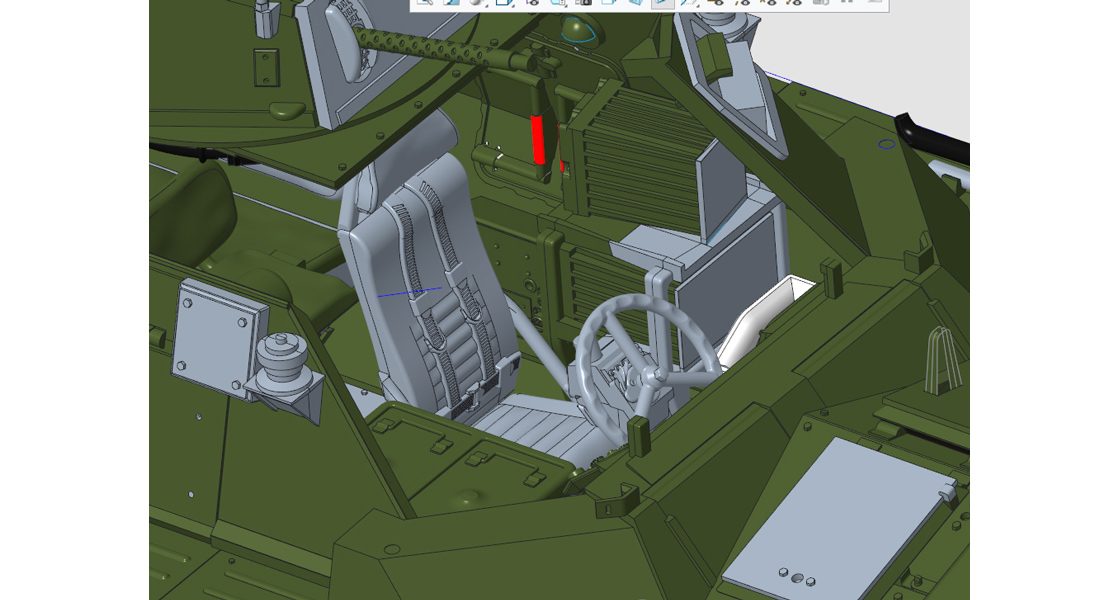Click the pause icon in the view toolbar
1120x600 pixels.
(847, 3)
